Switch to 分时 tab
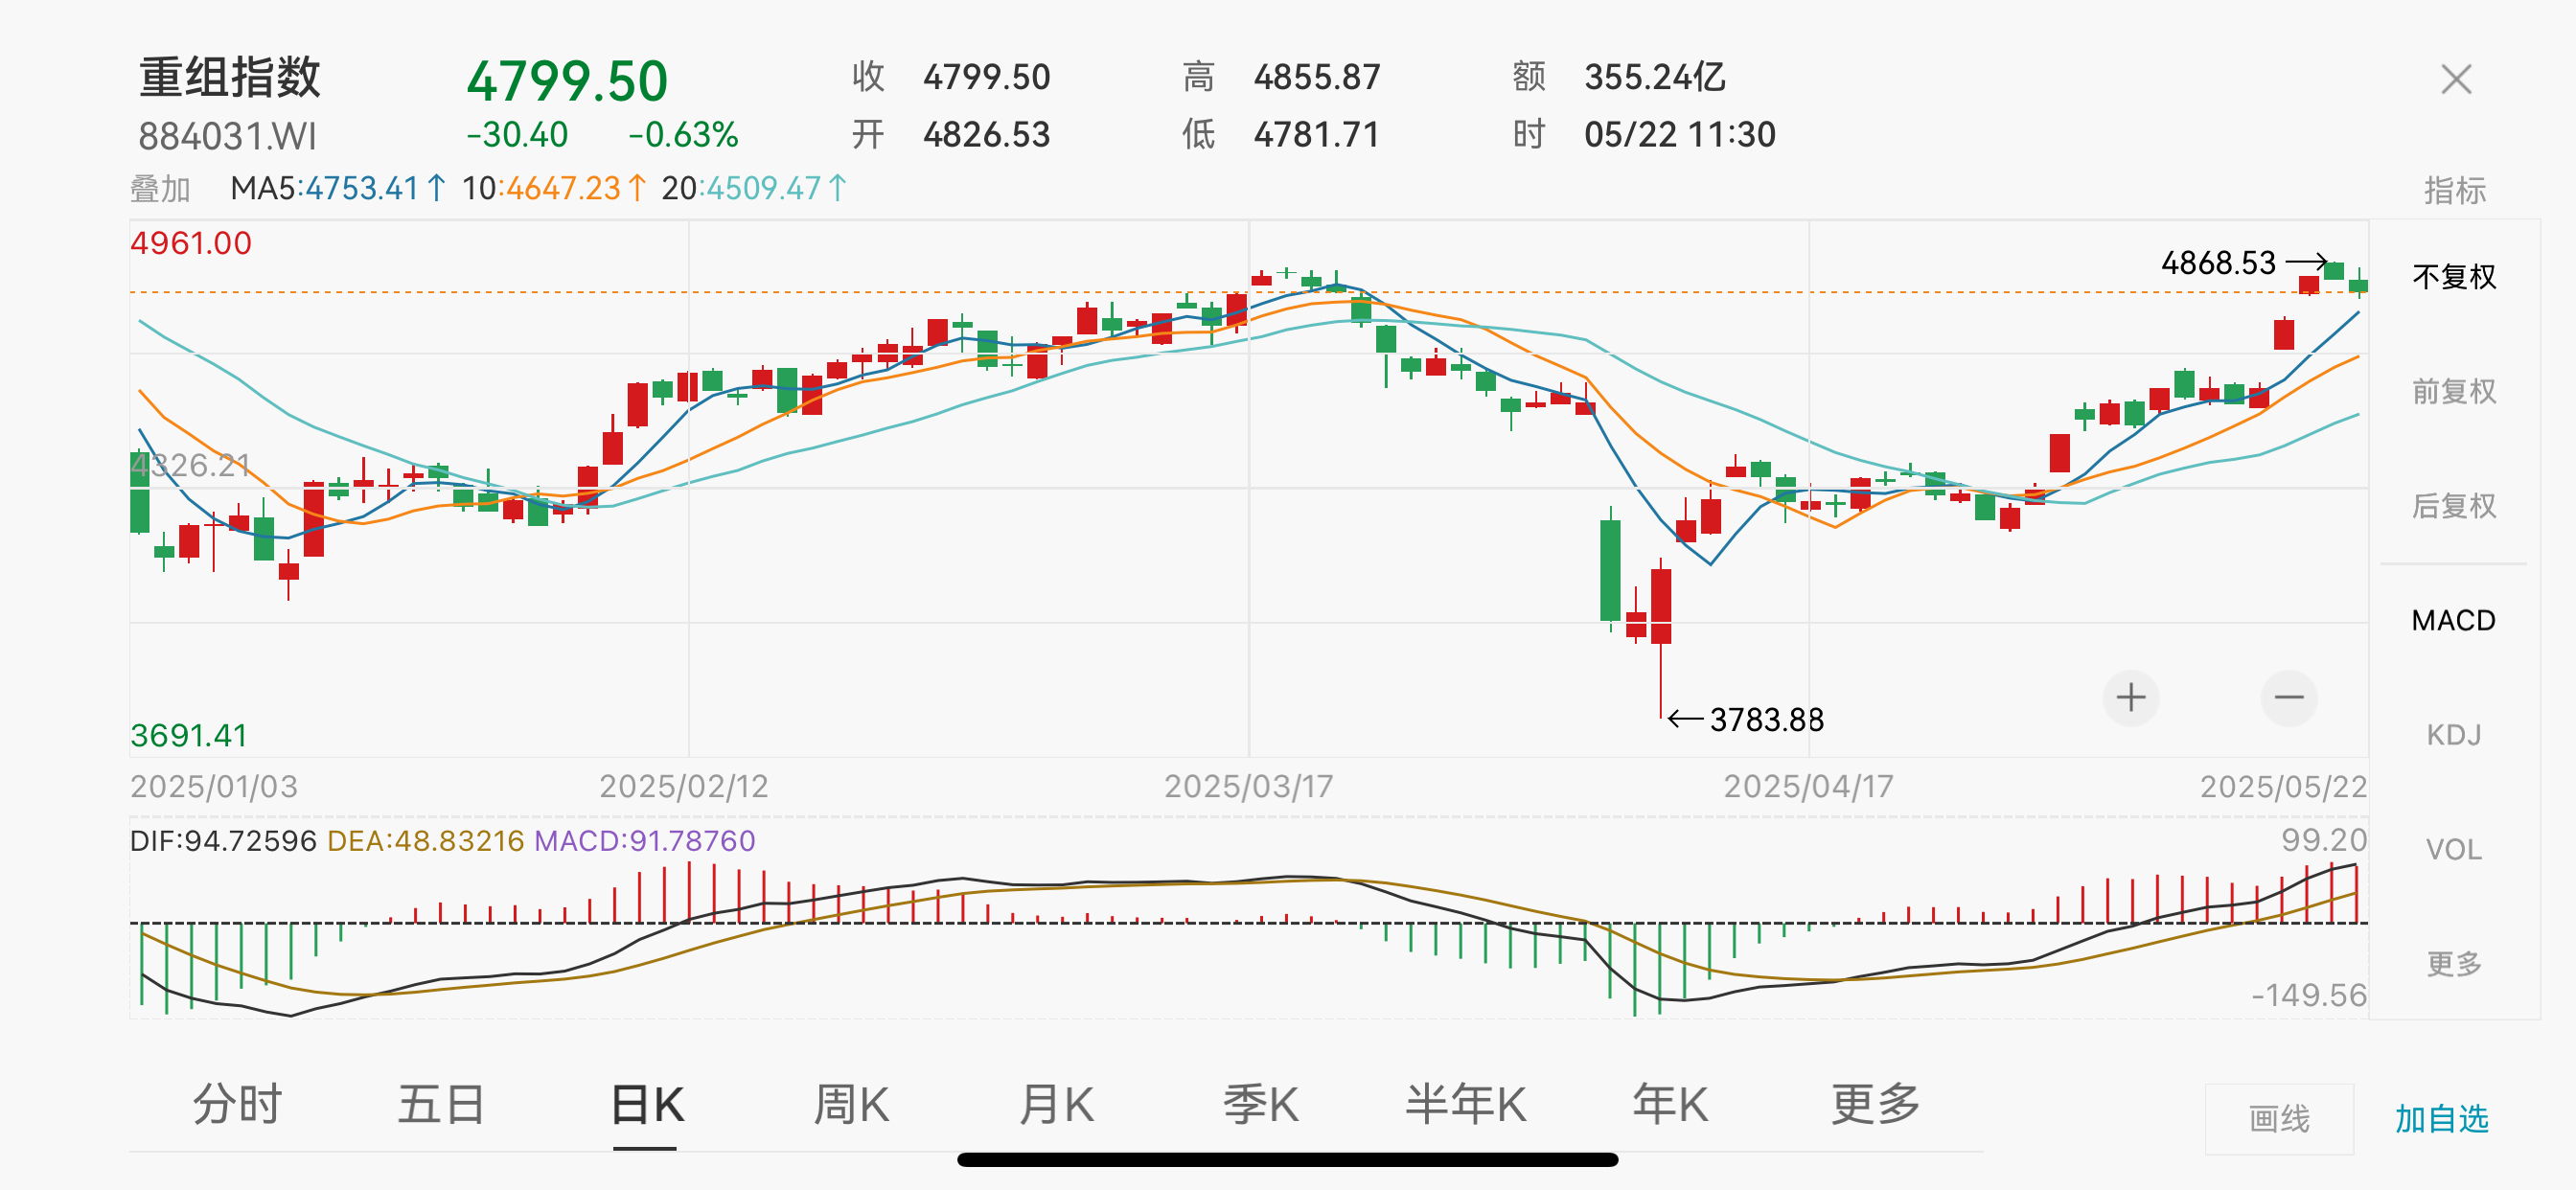The image size is (2576, 1190). coord(237,1105)
